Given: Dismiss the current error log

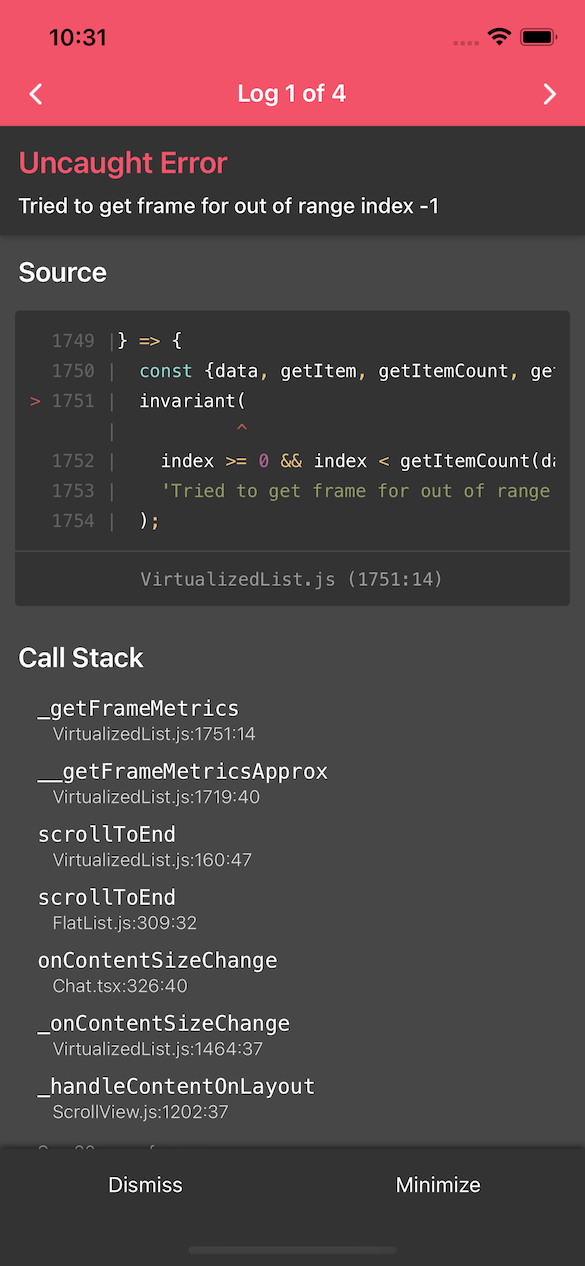Looking at the screenshot, I should [x=145, y=1185].
